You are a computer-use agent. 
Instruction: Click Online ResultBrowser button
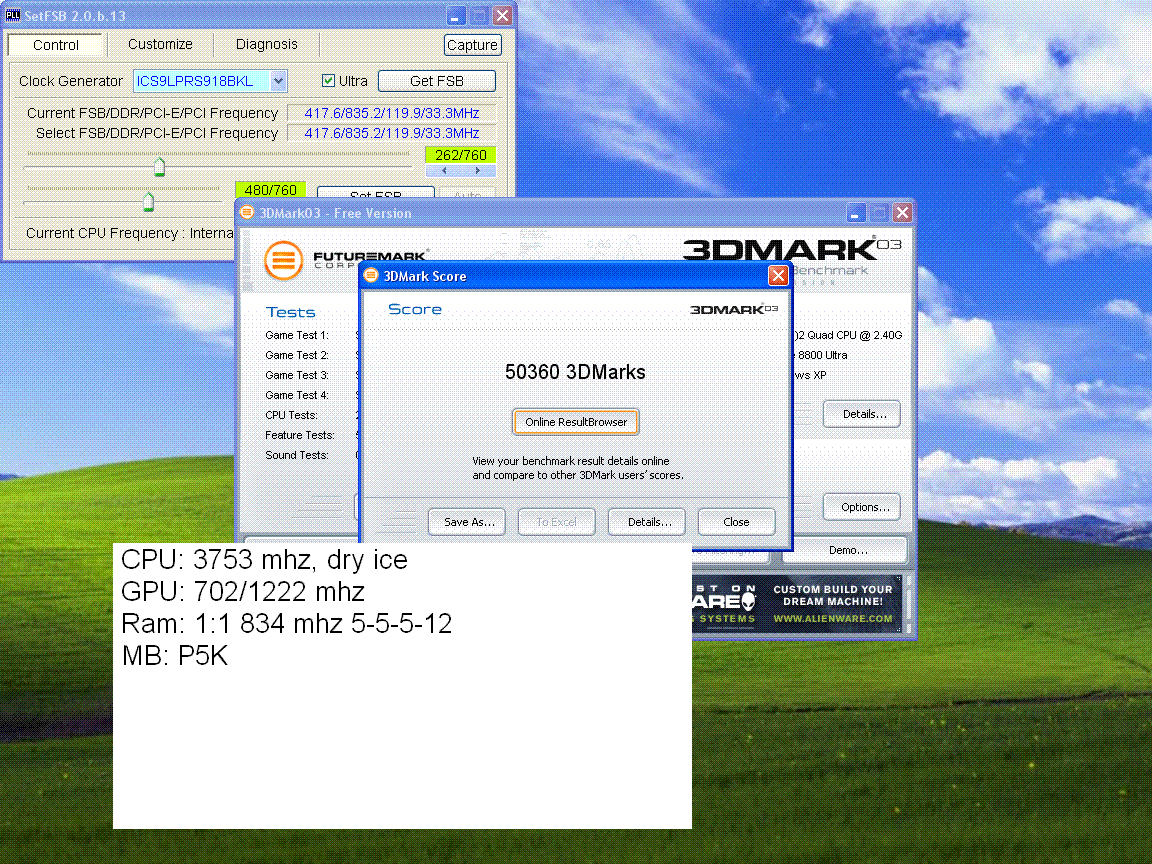[x=576, y=422]
